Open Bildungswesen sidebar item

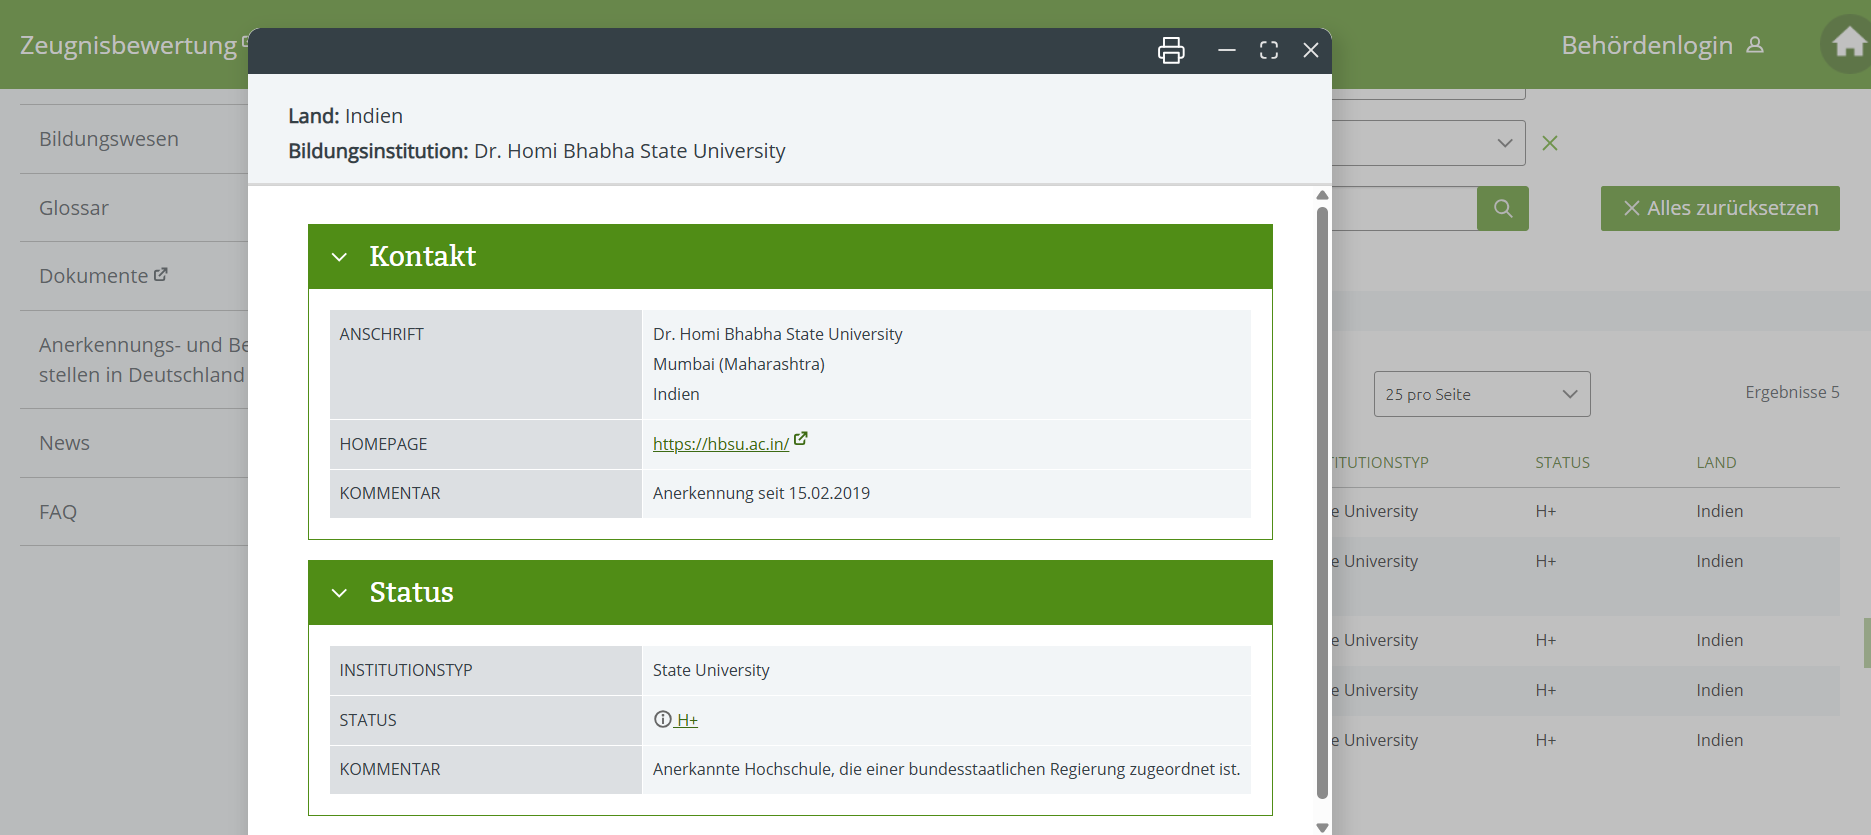pyautogui.click(x=109, y=139)
